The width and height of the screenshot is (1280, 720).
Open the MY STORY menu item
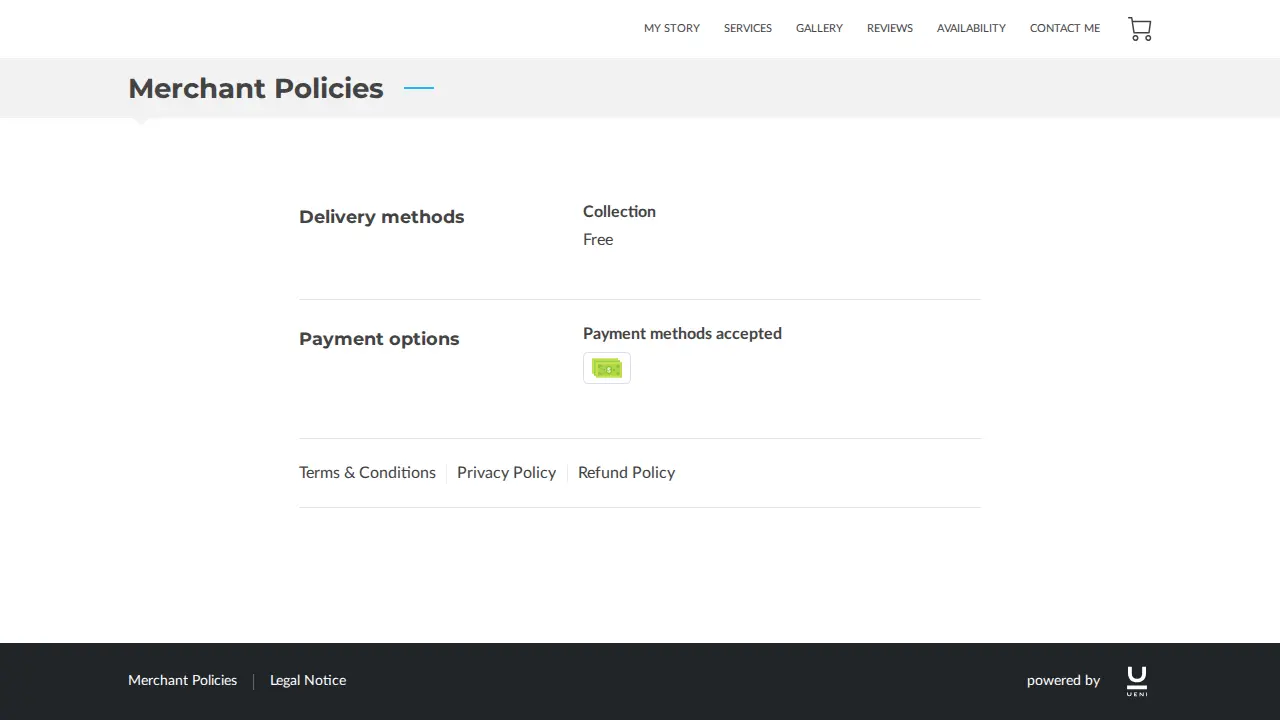(672, 28)
